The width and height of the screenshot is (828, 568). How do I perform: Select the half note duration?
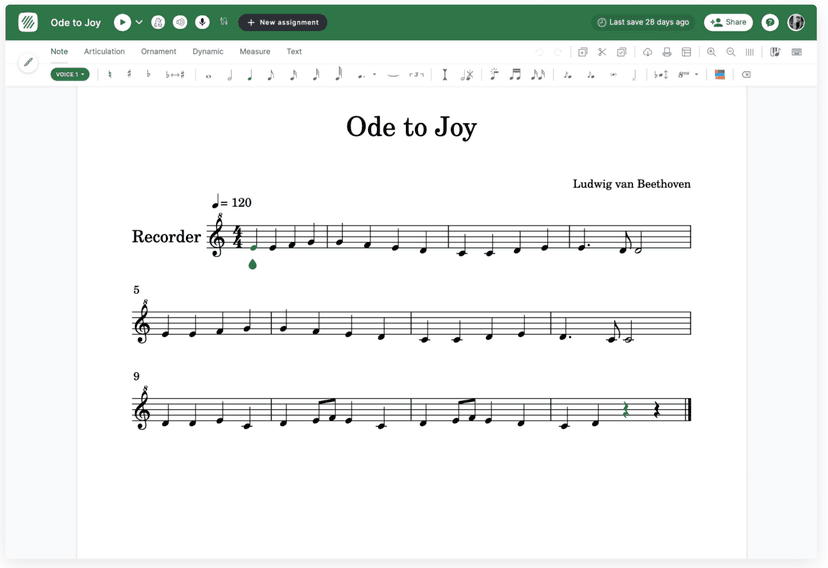229,75
